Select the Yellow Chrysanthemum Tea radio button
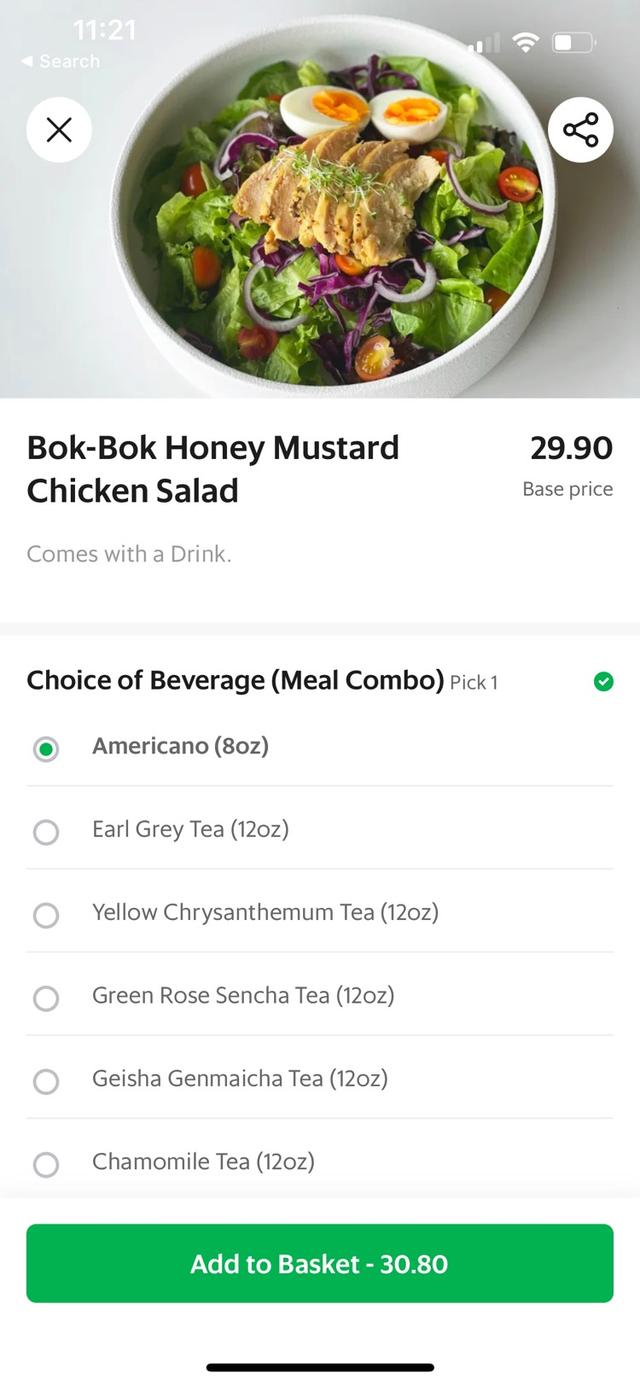This screenshot has height=1385, width=640. pos(46,915)
